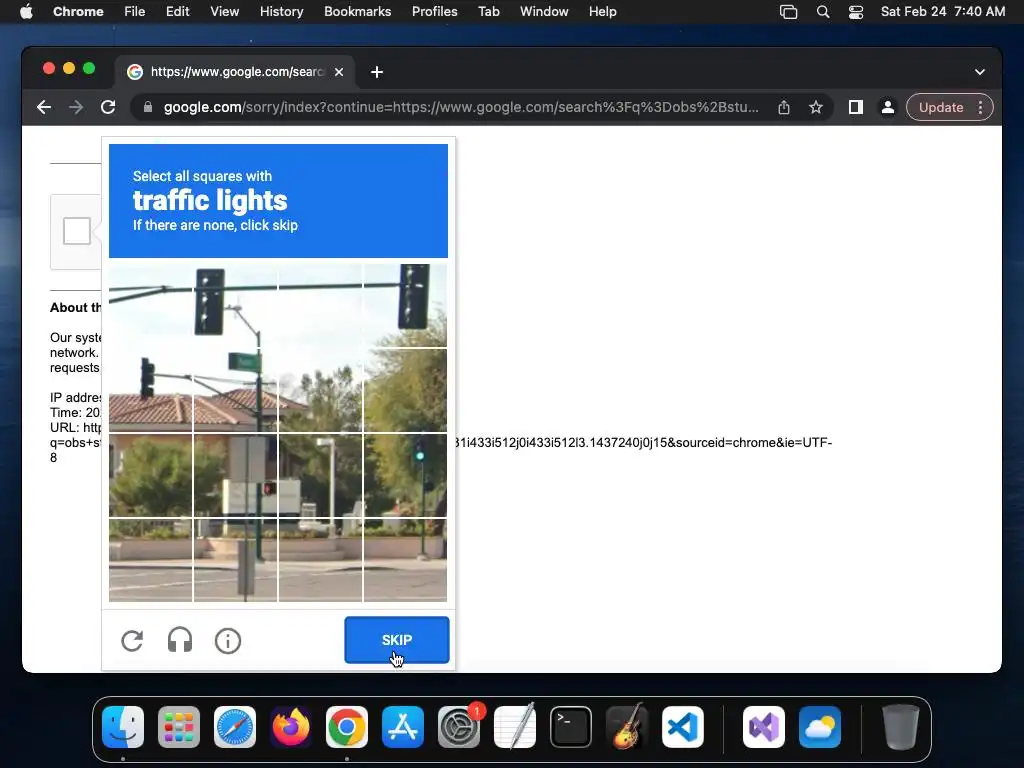This screenshot has height=768, width=1024.
Task: Reload the page in Chrome toolbar
Action: [x=108, y=107]
